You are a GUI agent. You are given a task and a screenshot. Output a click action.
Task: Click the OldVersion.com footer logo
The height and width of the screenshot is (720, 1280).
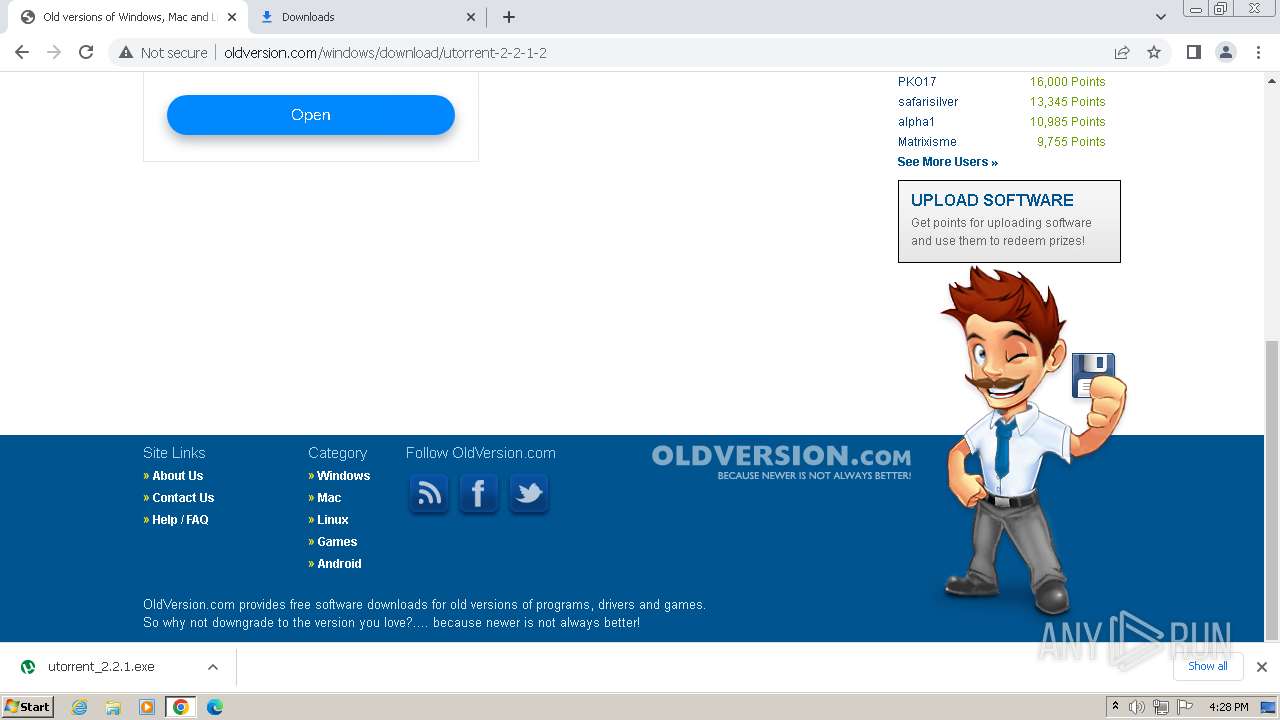coord(781,462)
